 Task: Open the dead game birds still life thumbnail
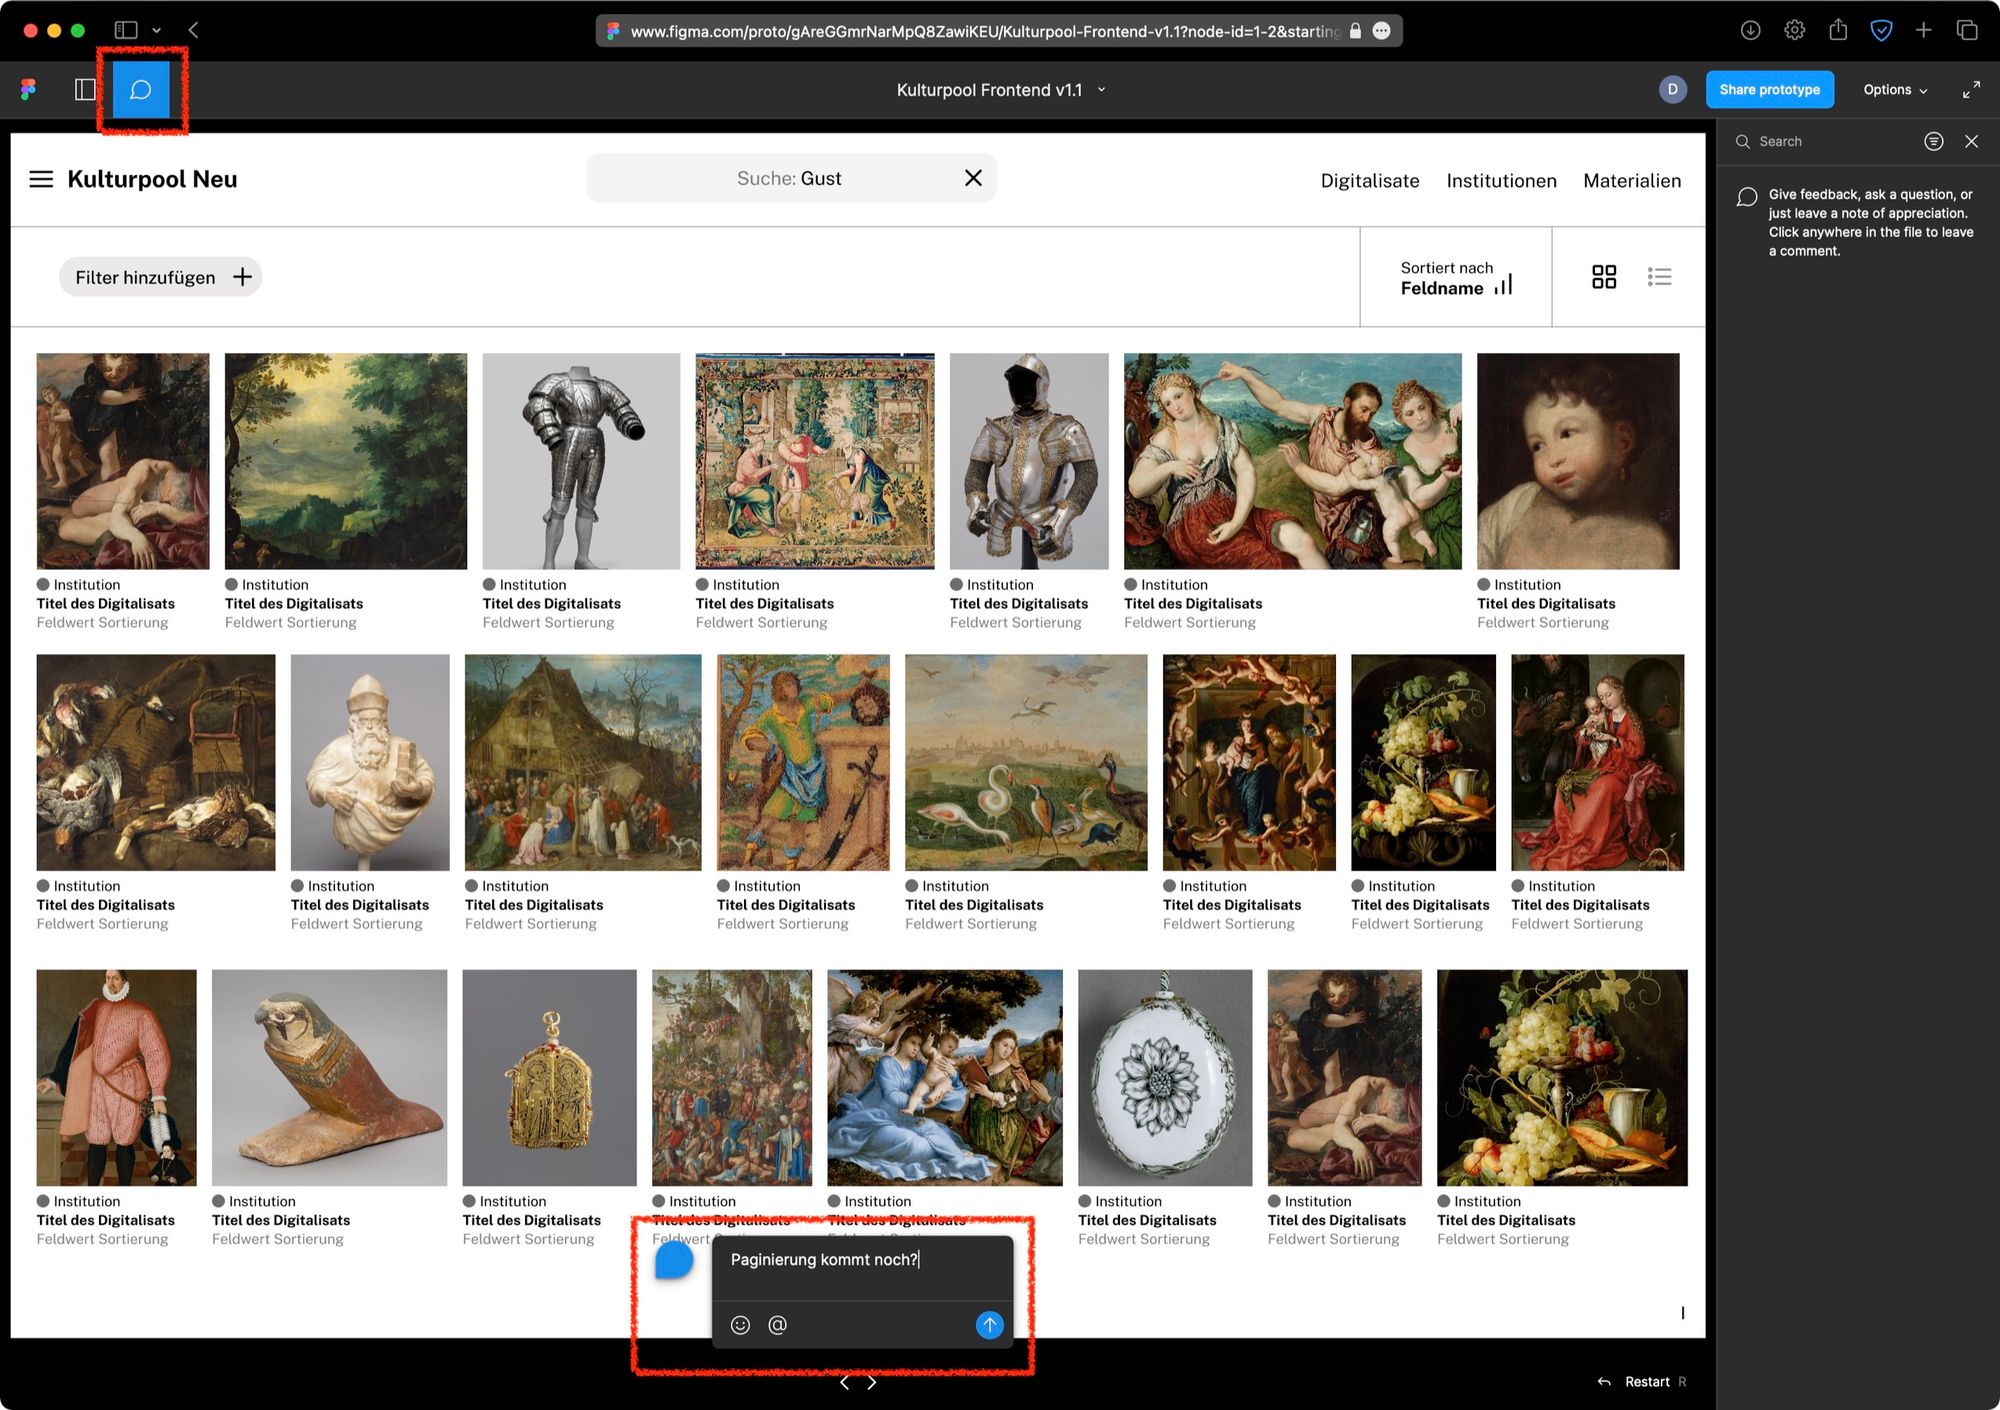coord(156,762)
